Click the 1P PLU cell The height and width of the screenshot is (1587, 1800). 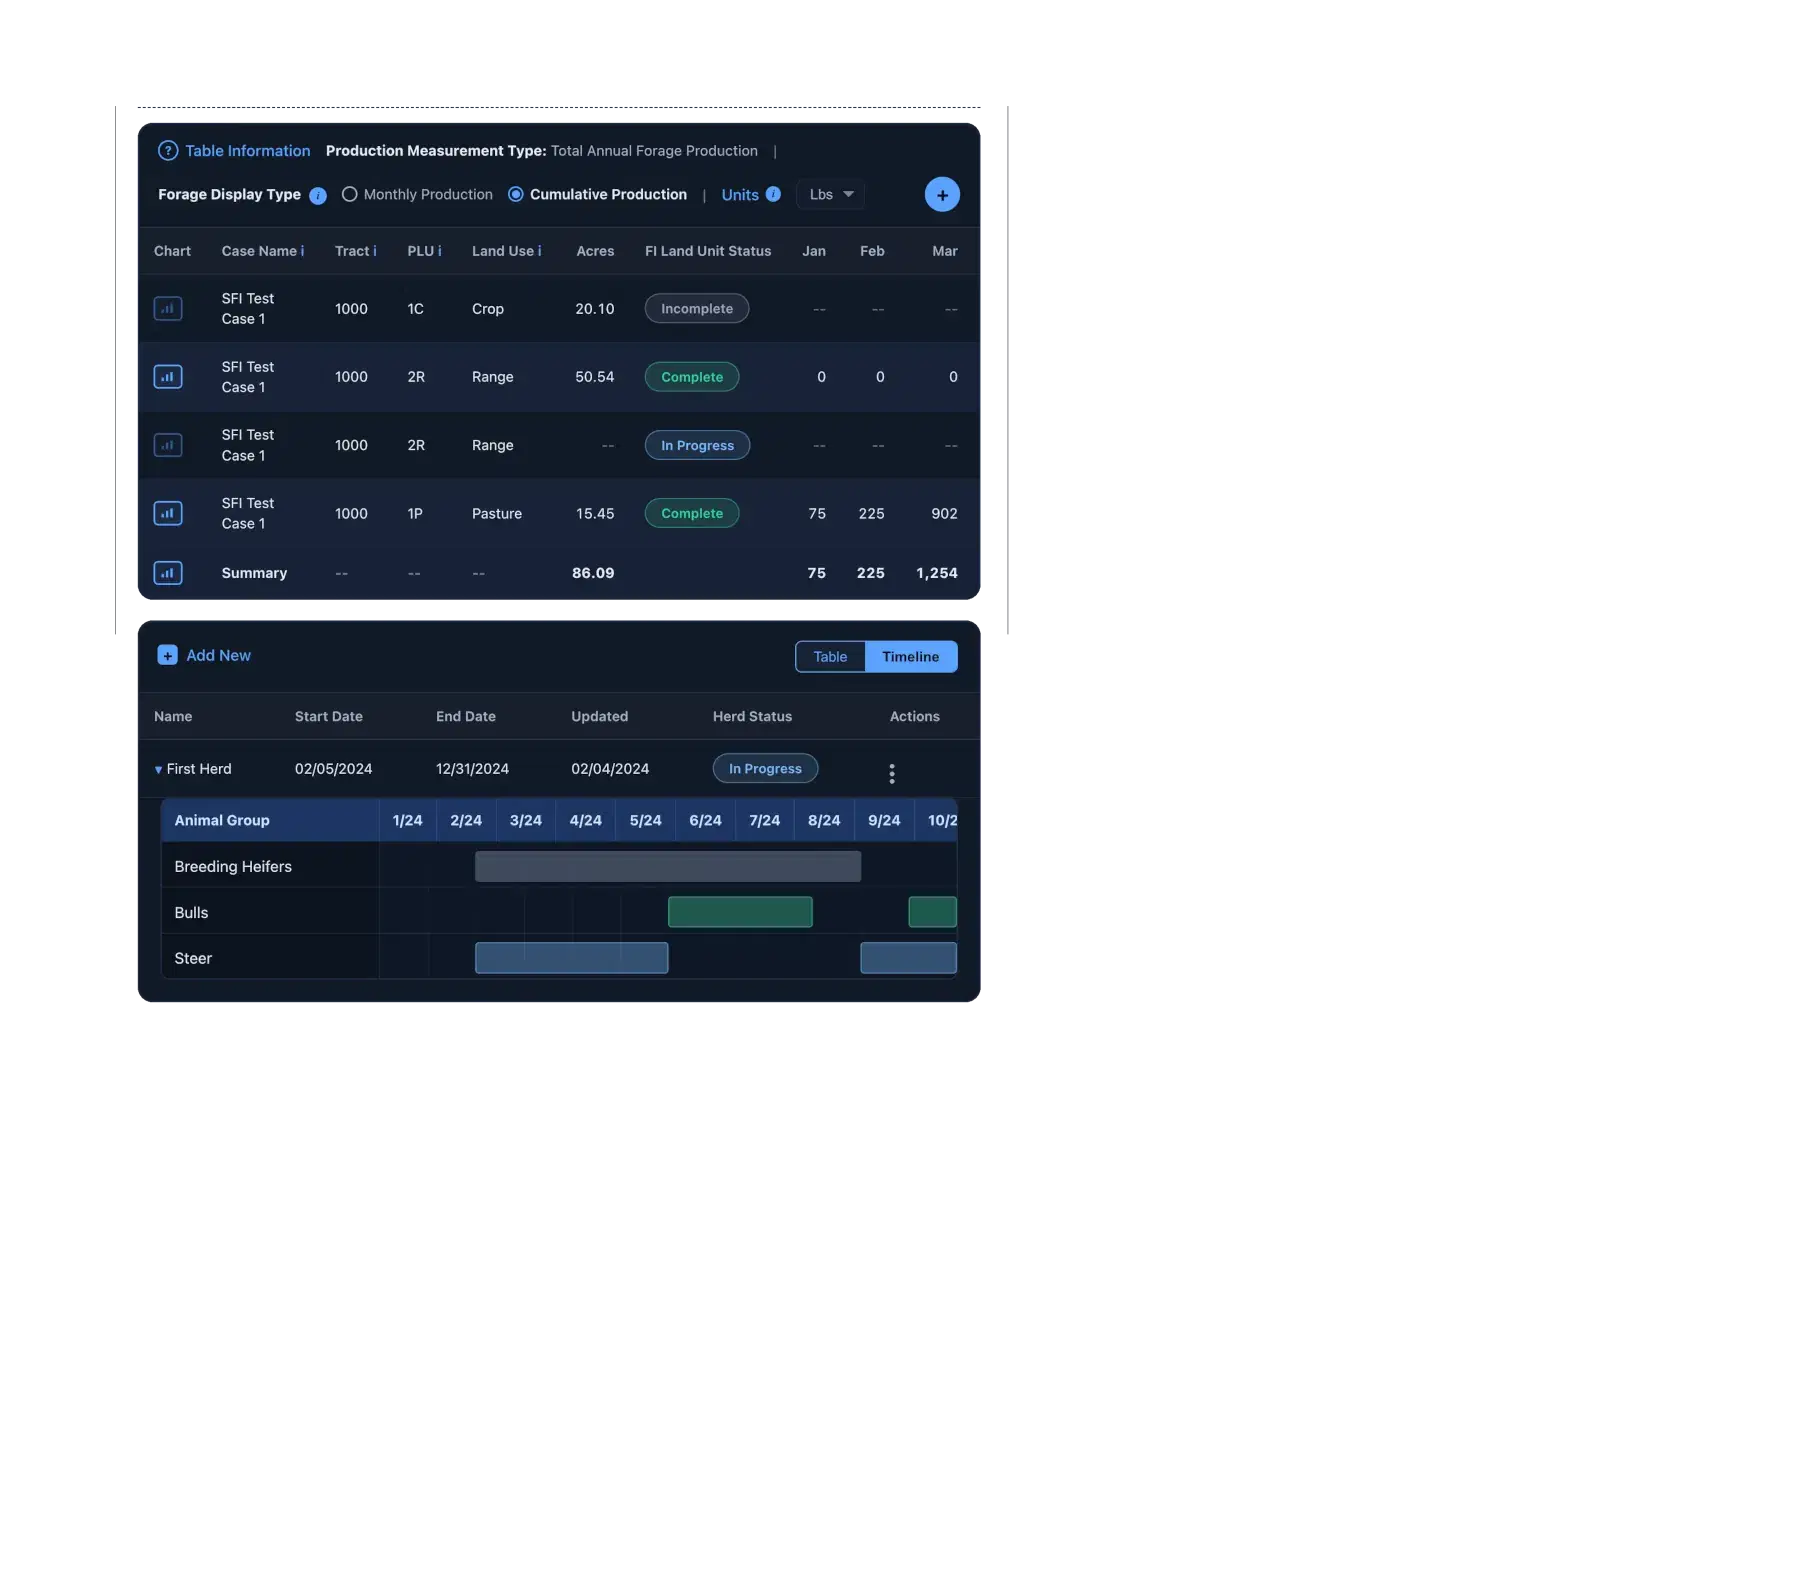415,513
